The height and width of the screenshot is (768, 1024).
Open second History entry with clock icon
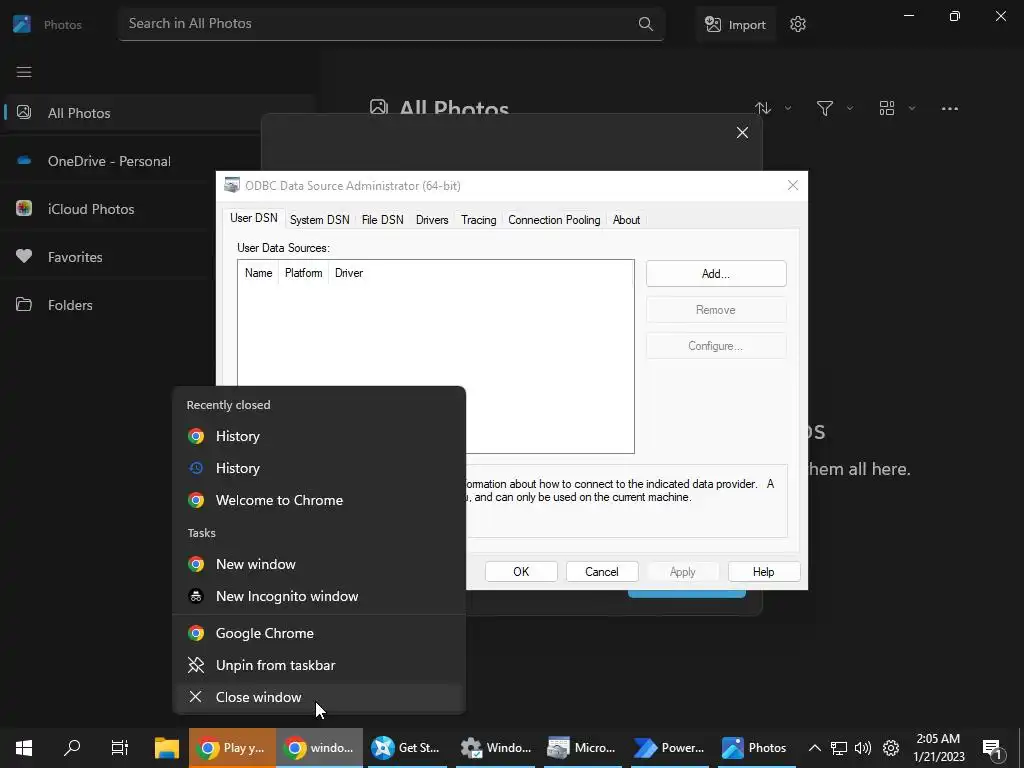319,468
